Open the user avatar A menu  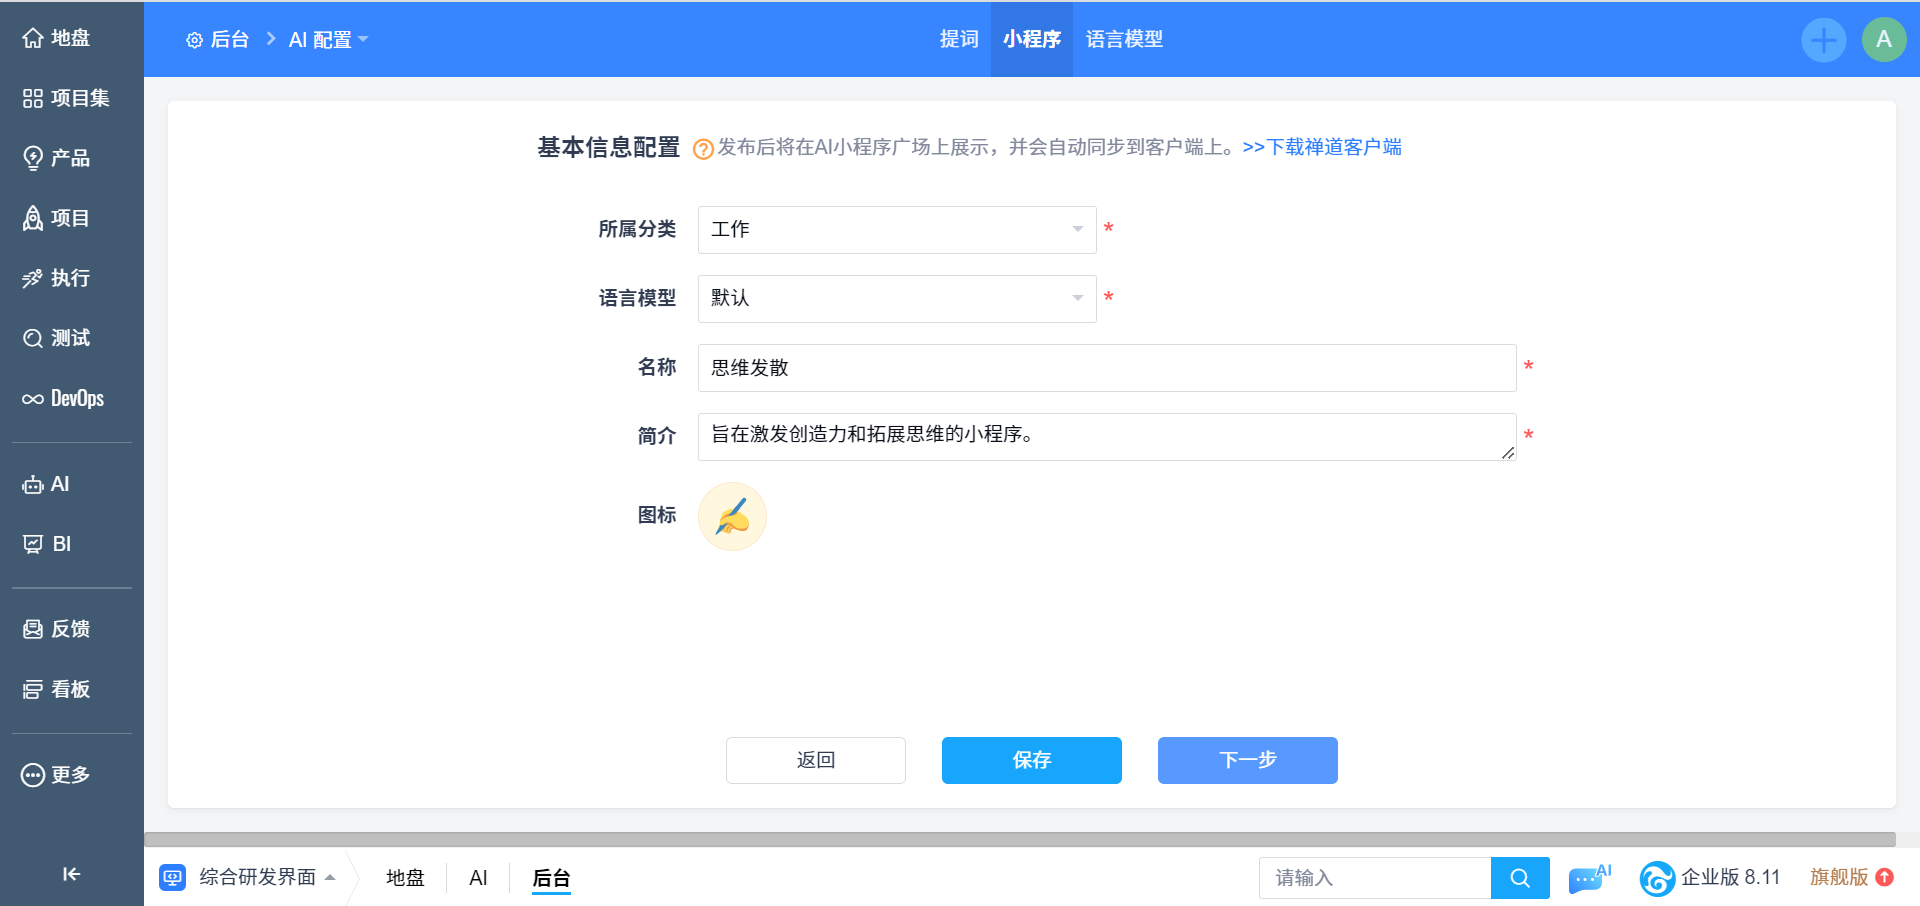pos(1884,40)
